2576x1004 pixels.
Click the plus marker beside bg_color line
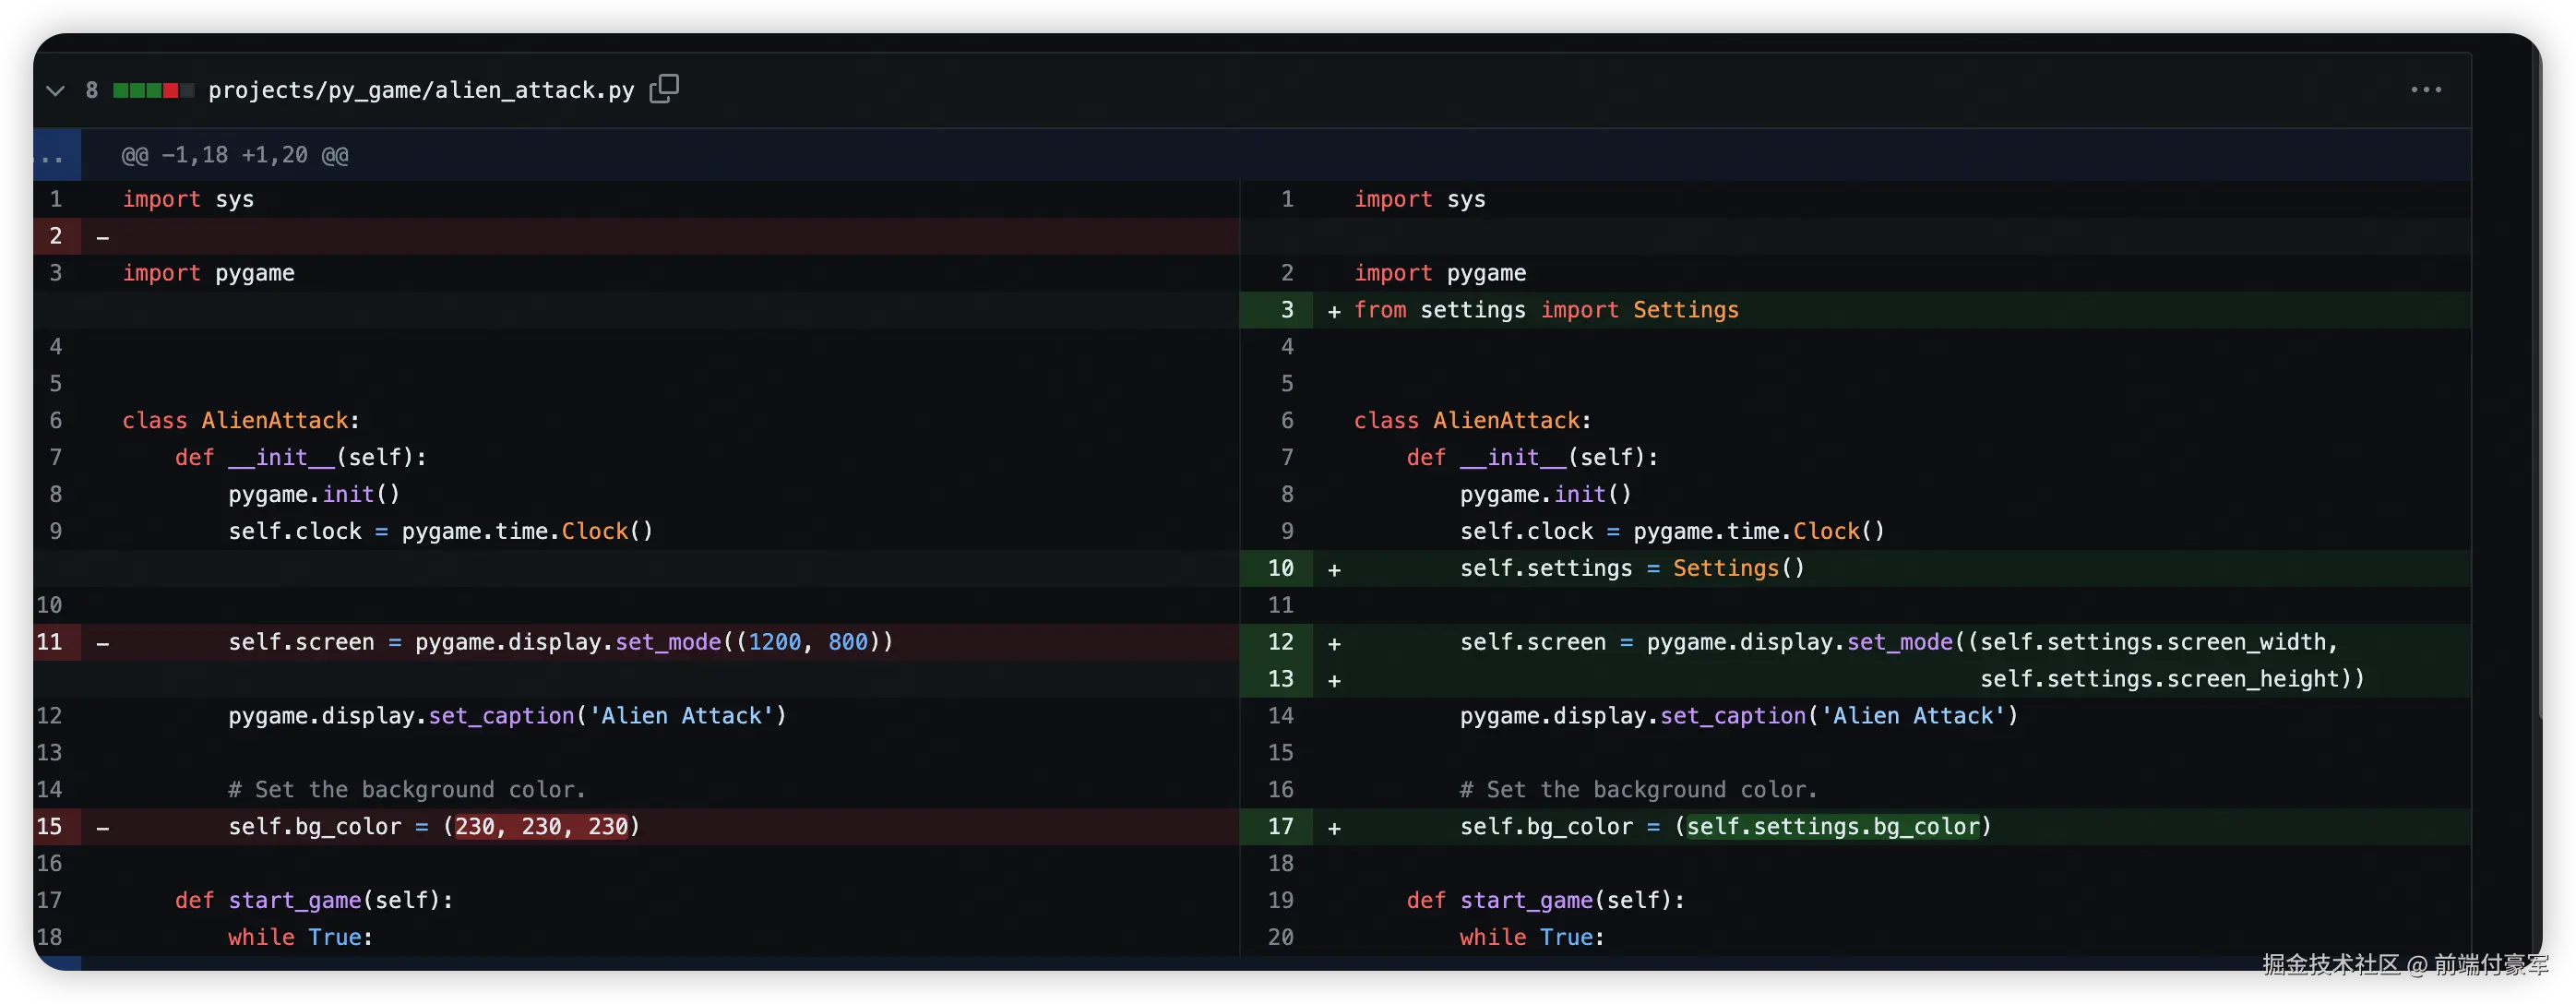click(x=1334, y=828)
